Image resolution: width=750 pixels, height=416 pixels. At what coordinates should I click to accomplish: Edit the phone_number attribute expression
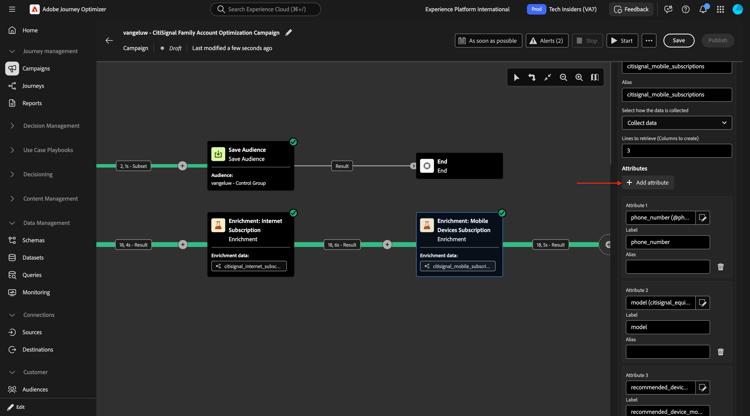[703, 218]
